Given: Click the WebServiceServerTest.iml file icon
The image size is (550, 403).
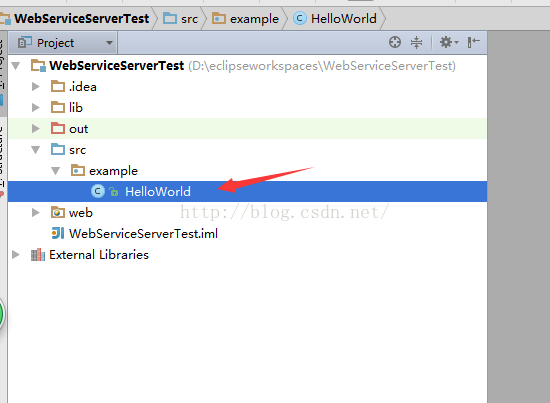Looking at the screenshot, I should [58, 233].
